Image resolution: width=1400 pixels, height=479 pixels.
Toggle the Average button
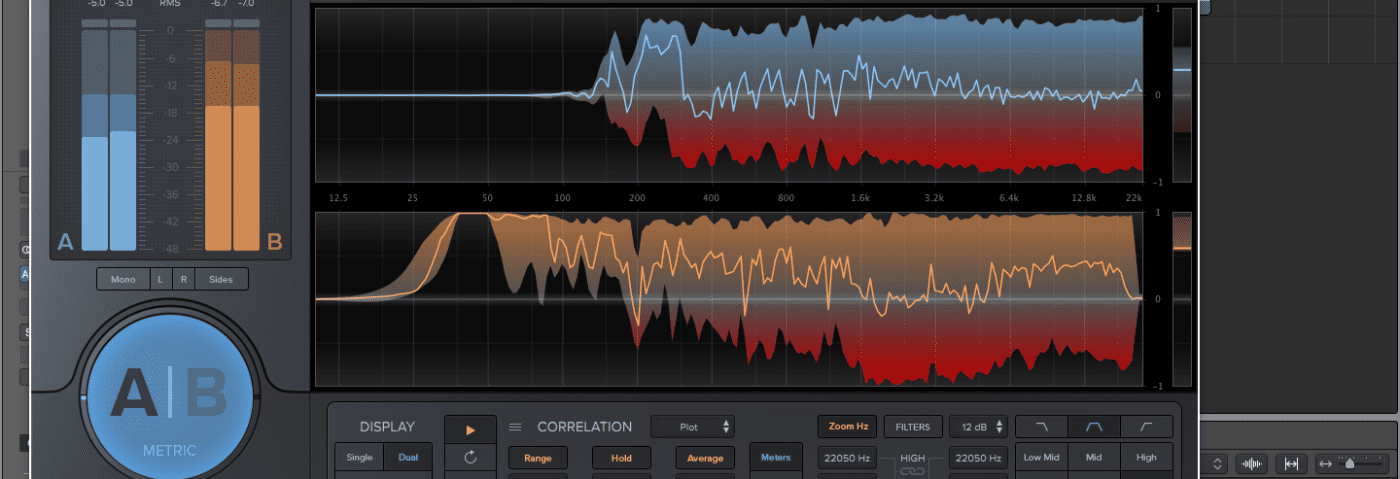coord(703,458)
